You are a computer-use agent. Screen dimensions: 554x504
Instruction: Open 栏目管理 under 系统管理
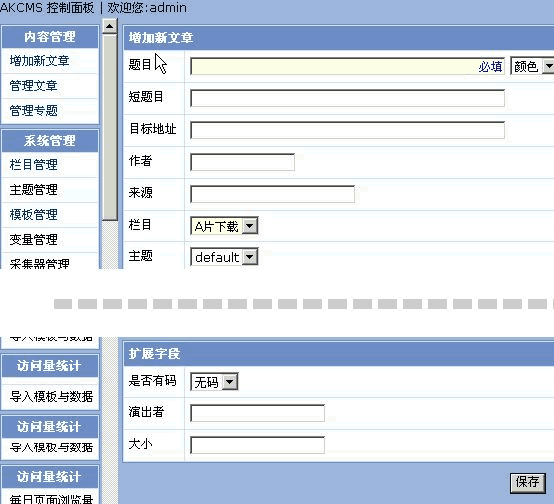(34, 165)
